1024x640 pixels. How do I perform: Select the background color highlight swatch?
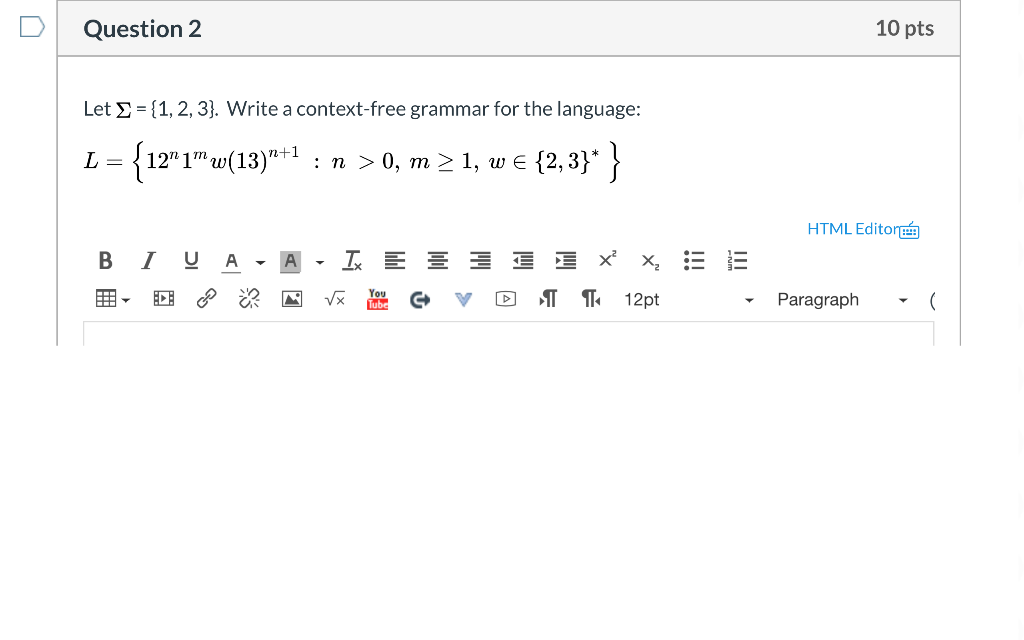tap(291, 261)
